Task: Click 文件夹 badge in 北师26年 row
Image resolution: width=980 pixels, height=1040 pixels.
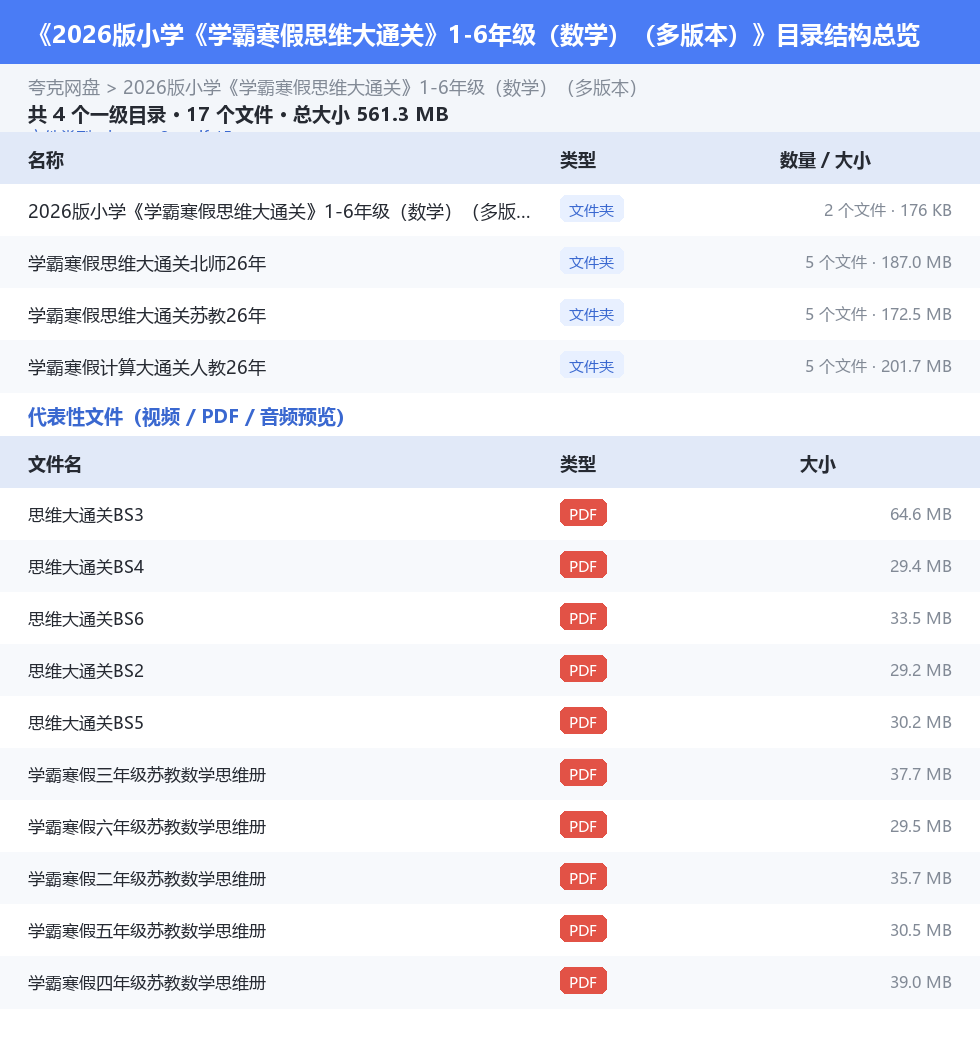Action: click(x=591, y=262)
